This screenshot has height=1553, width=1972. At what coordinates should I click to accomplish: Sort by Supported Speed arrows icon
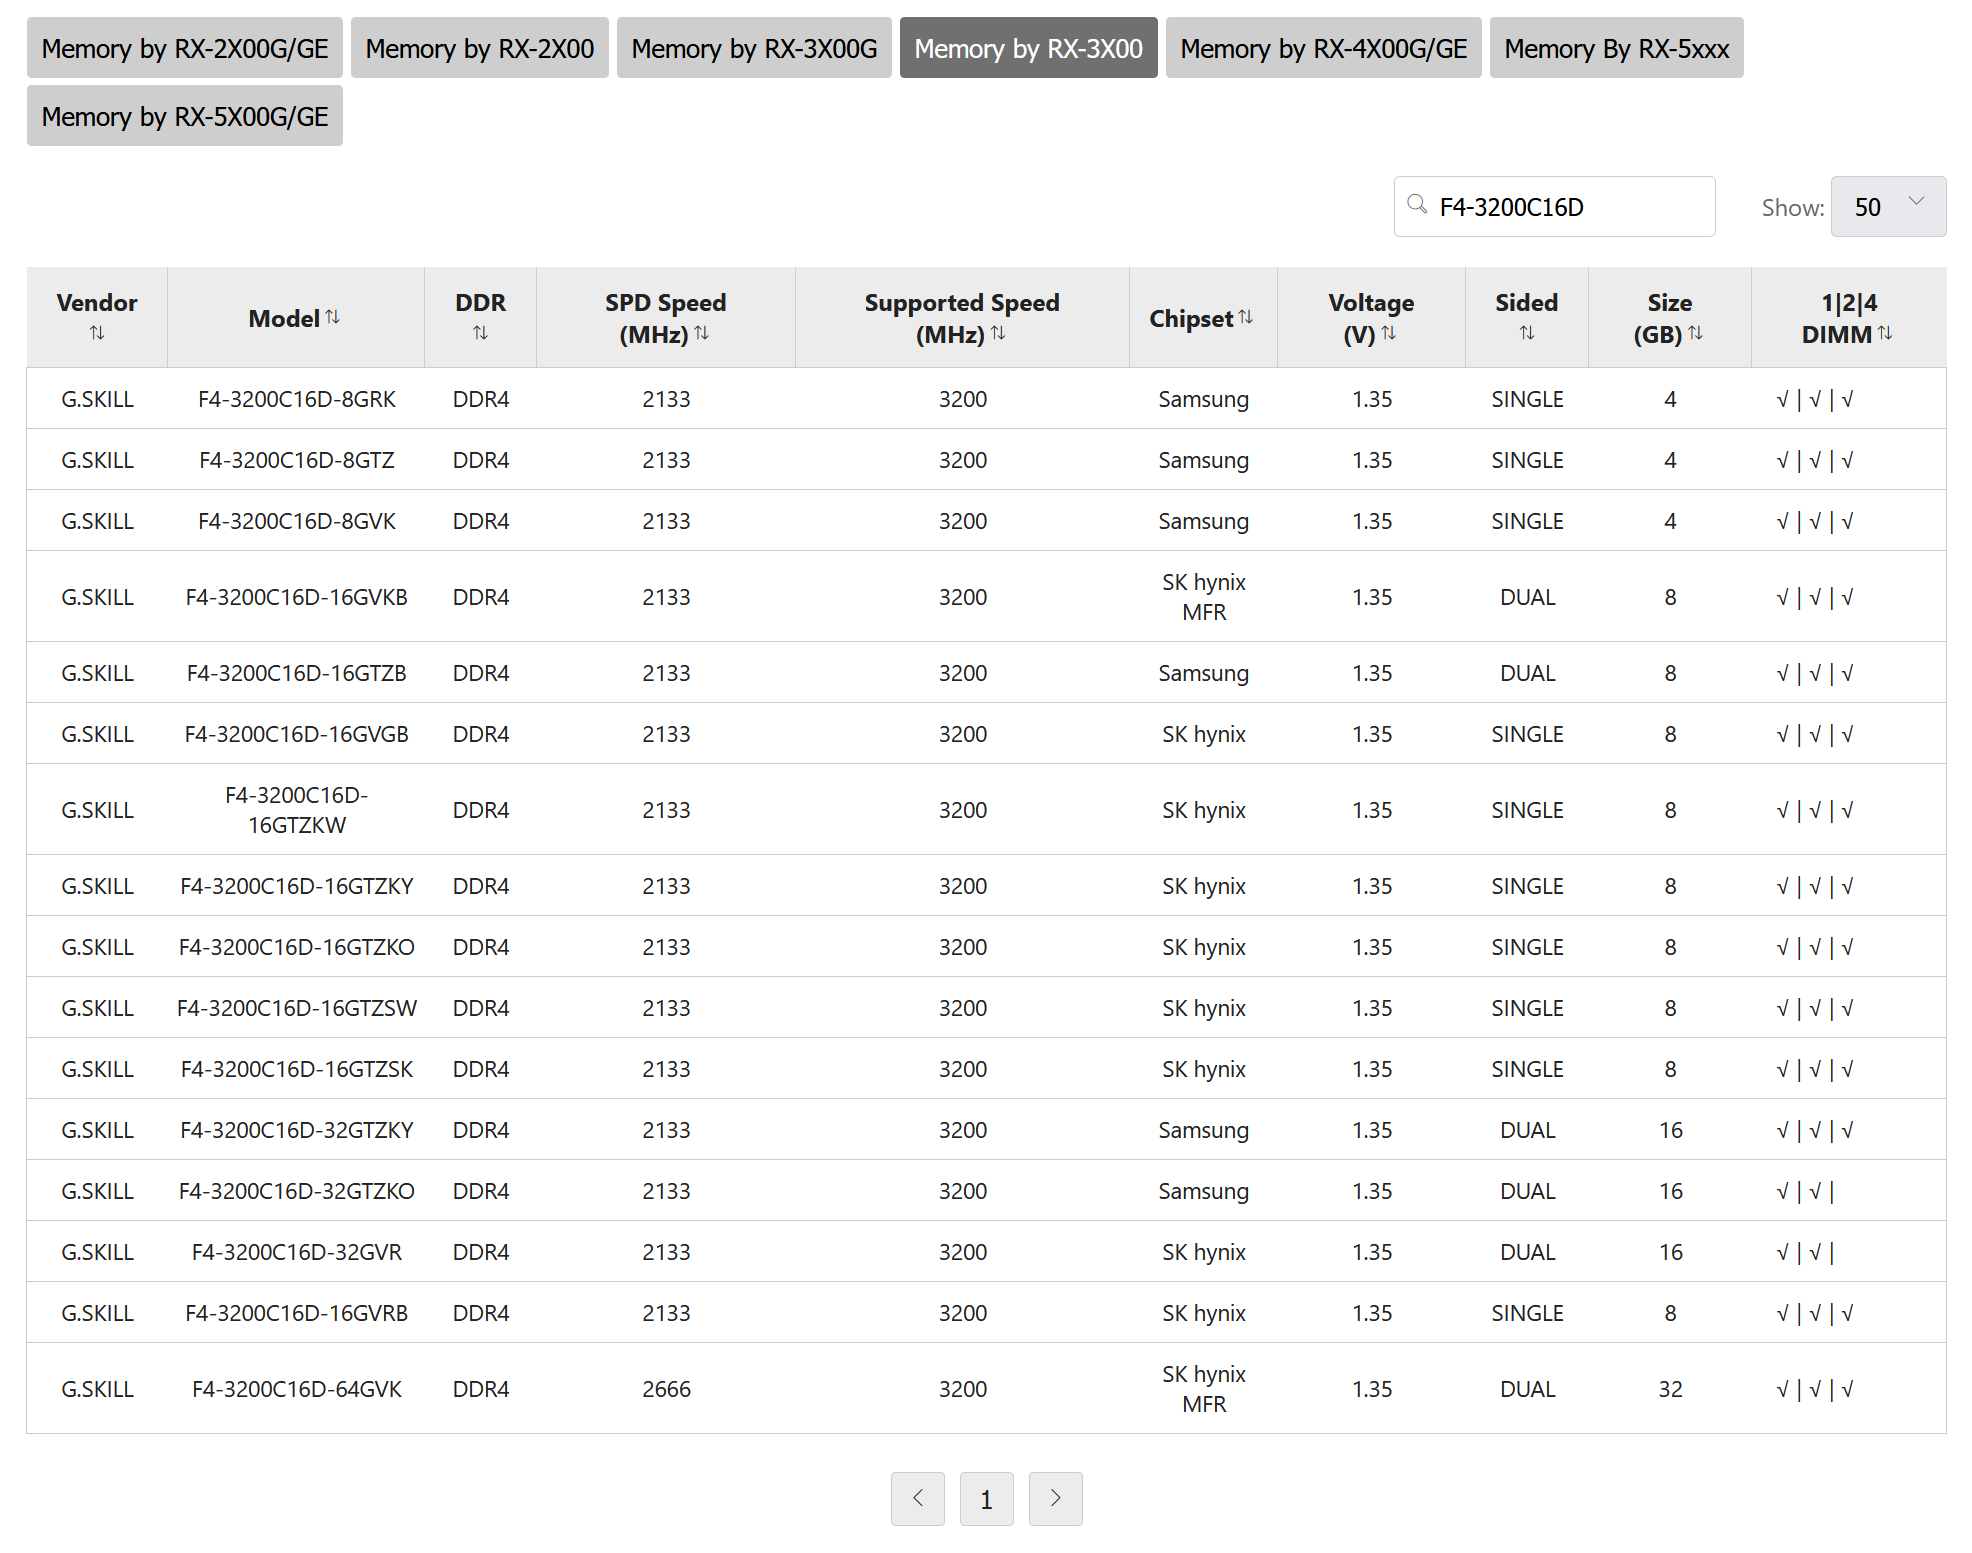pos(998,333)
